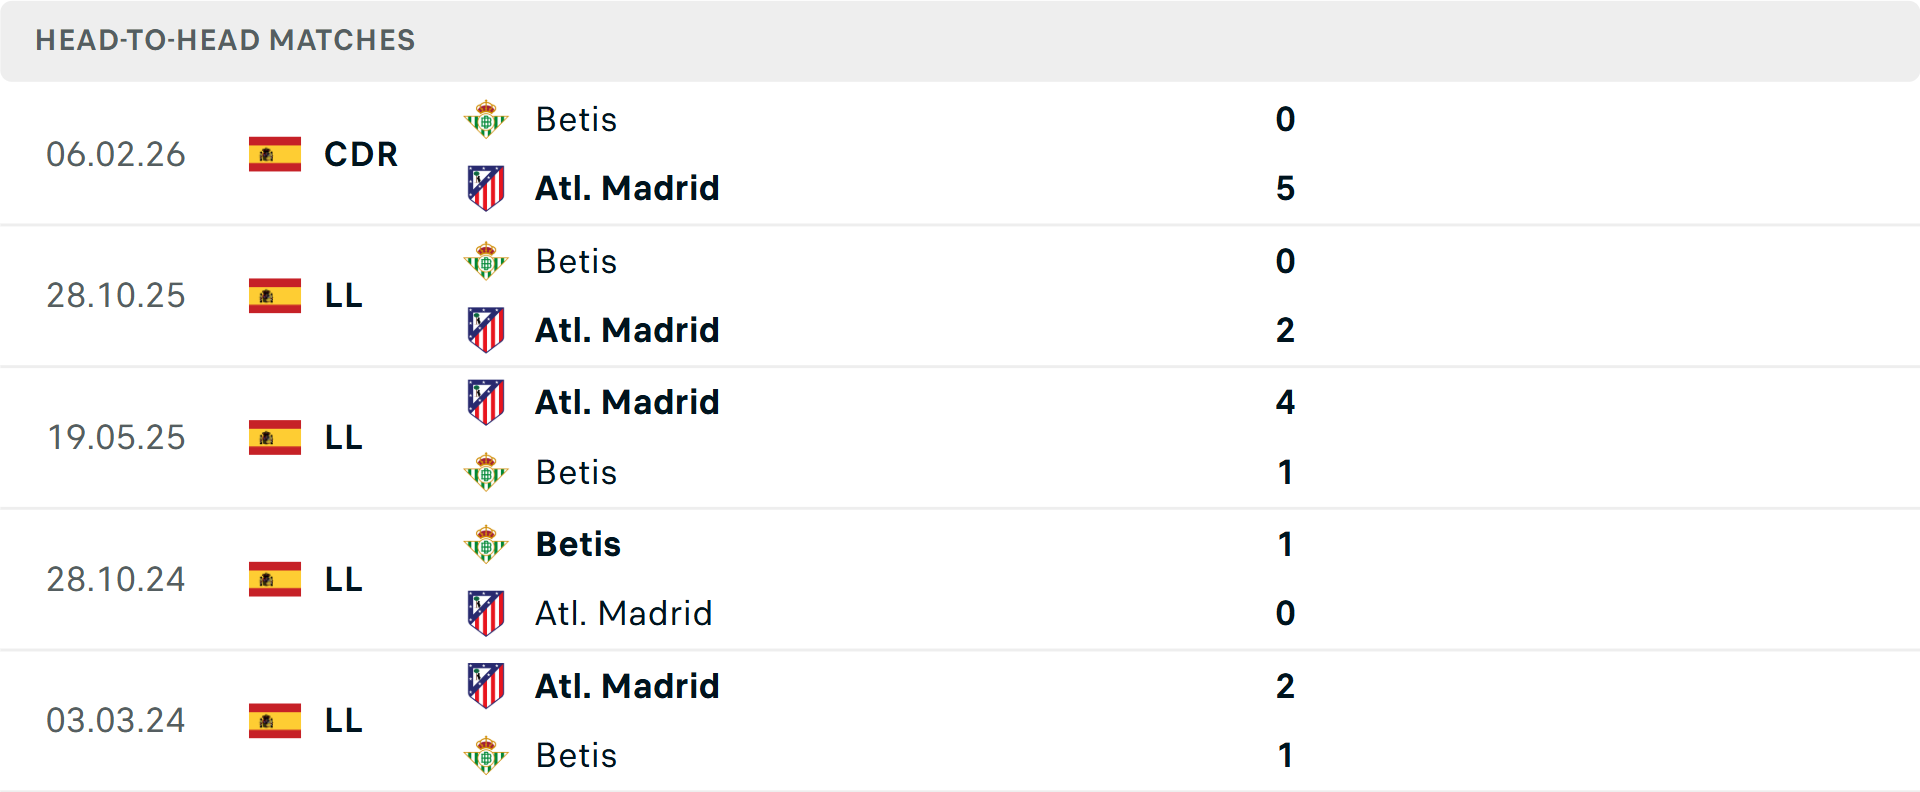This screenshot has height=792, width=1920.
Task: Select the 28.10.24 match row
Action: (x=960, y=579)
